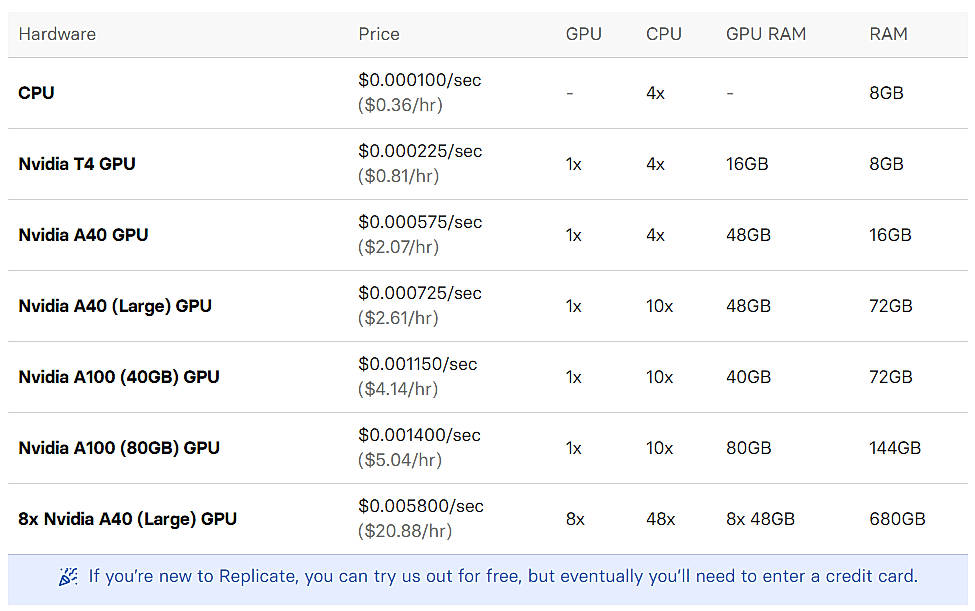The height and width of the screenshot is (611, 975).
Task: Select the Nvidia A40 GPU row label
Action: point(83,235)
